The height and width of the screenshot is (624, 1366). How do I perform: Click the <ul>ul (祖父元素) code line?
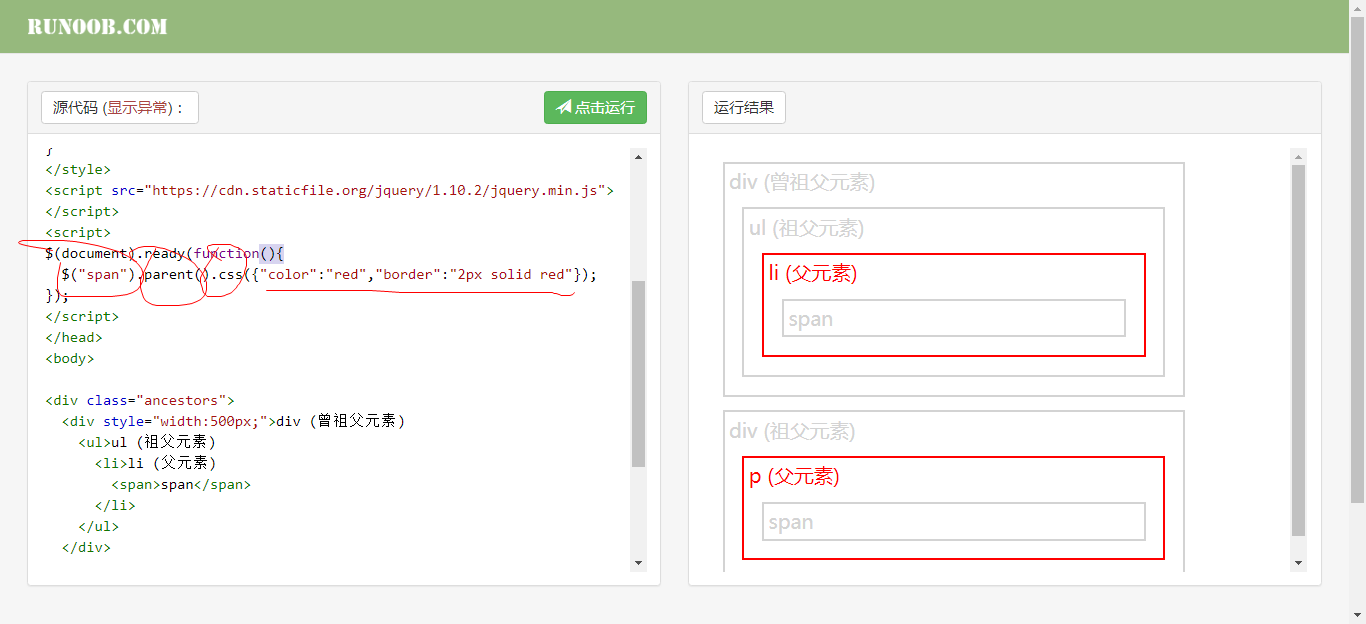click(147, 442)
